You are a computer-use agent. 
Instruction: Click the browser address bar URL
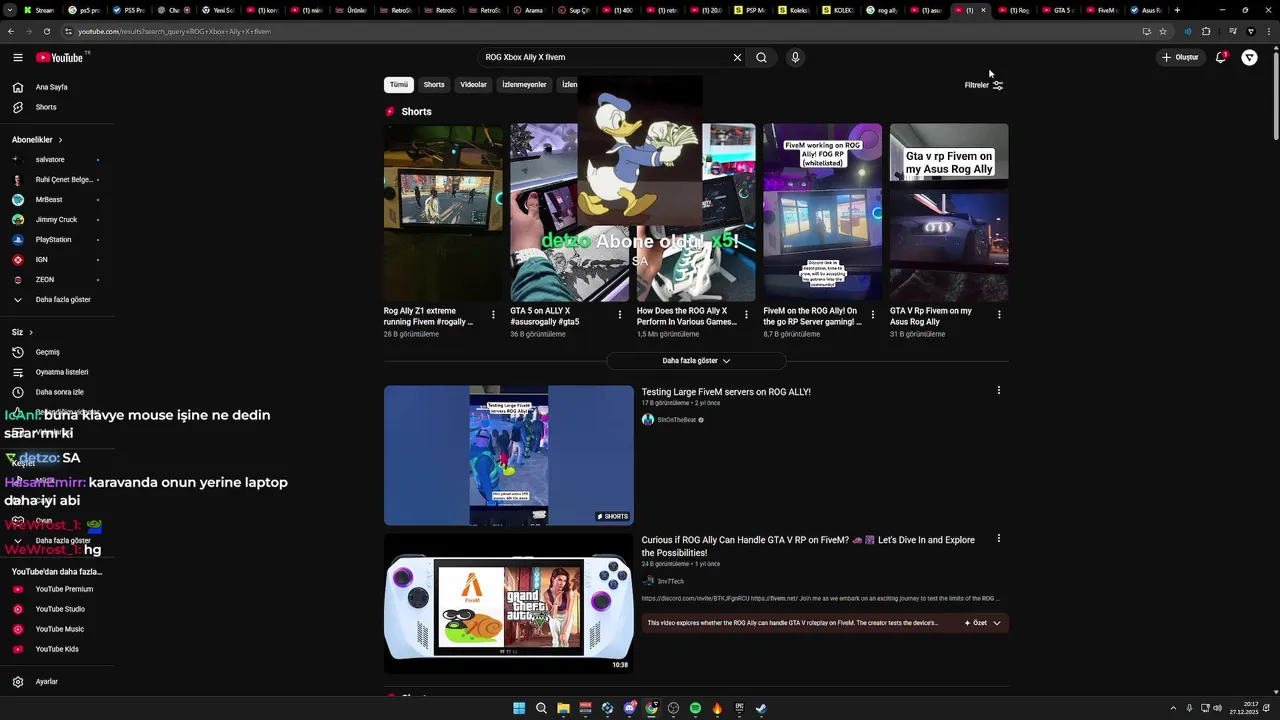[x=175, y=31]
